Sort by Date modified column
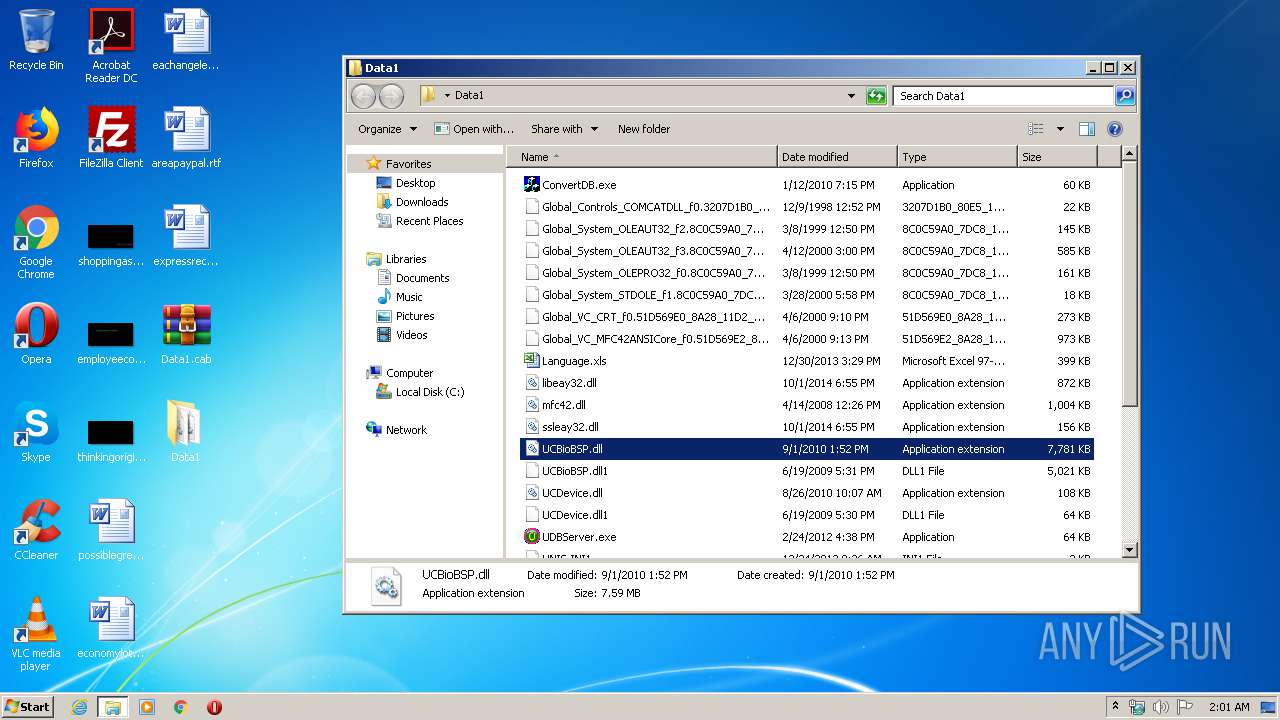1280x720 pixels. click(837, 157)
